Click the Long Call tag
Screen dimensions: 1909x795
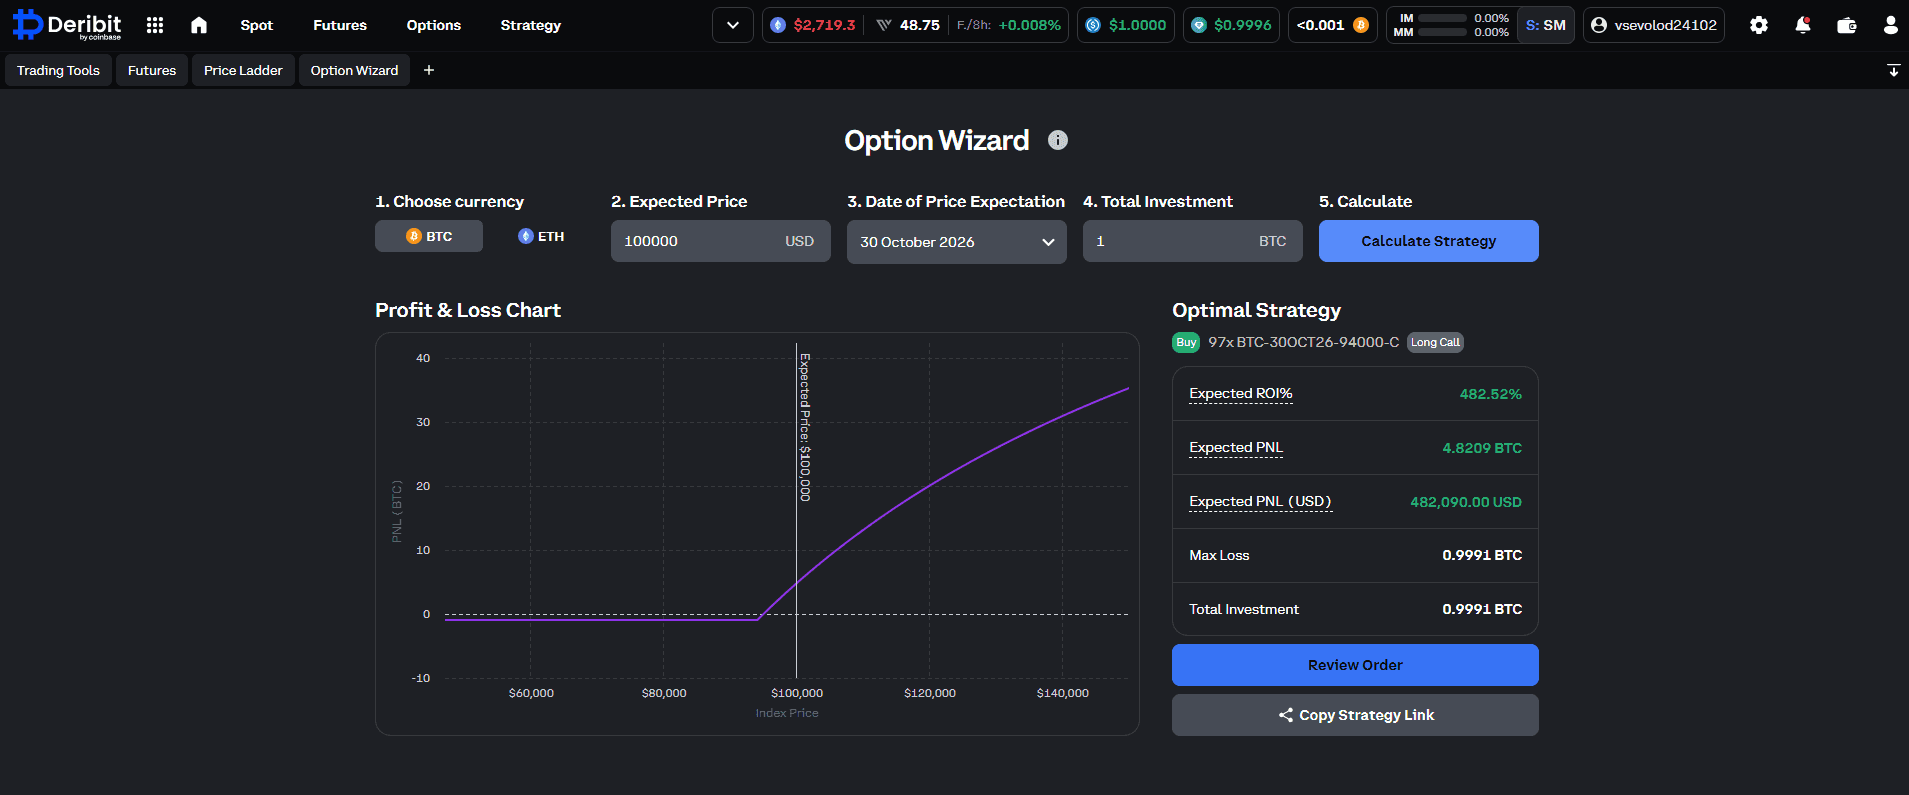click(1435, 342)
